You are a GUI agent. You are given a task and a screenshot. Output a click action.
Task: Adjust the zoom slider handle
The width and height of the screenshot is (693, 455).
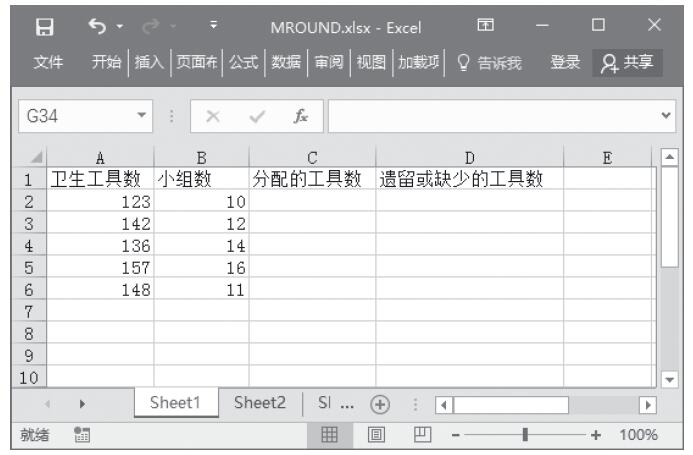point(526,435)
